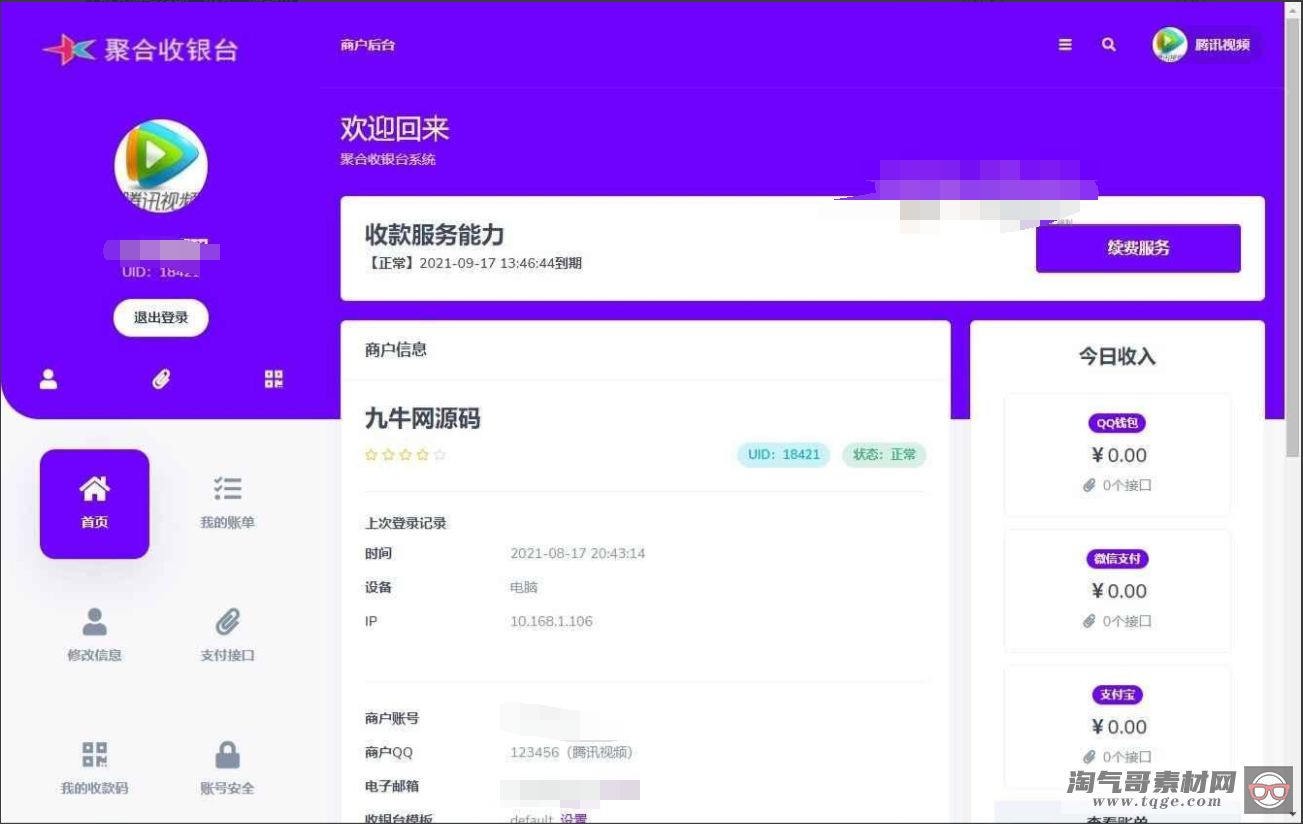Click the 续费服务 button
Image resolution: width=1303 pixels, height=824 pixels.
click(1138, 248)
